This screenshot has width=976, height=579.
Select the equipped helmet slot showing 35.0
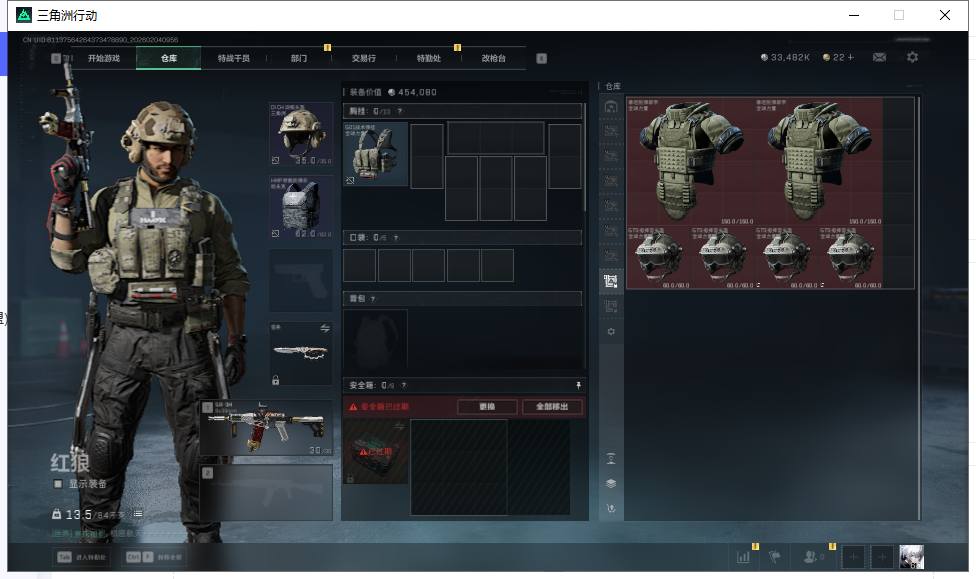(x=301, y=134)
